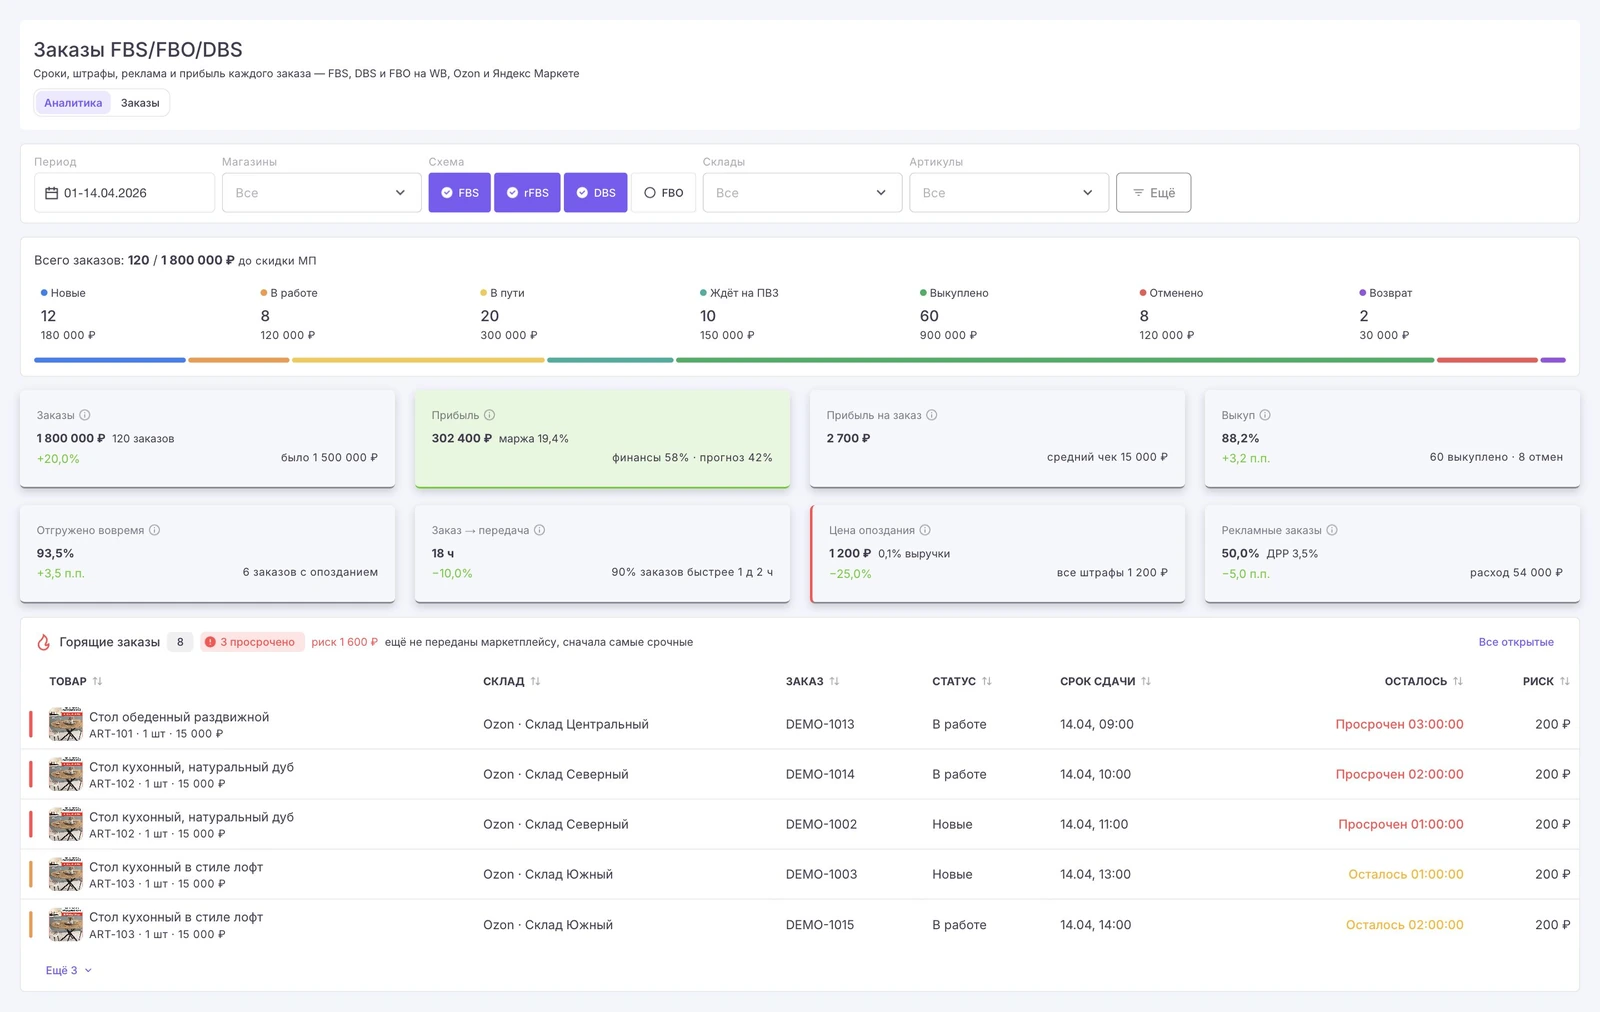
Task: Expand the Ещё 3 rows link
Action: tap(68, 970)
